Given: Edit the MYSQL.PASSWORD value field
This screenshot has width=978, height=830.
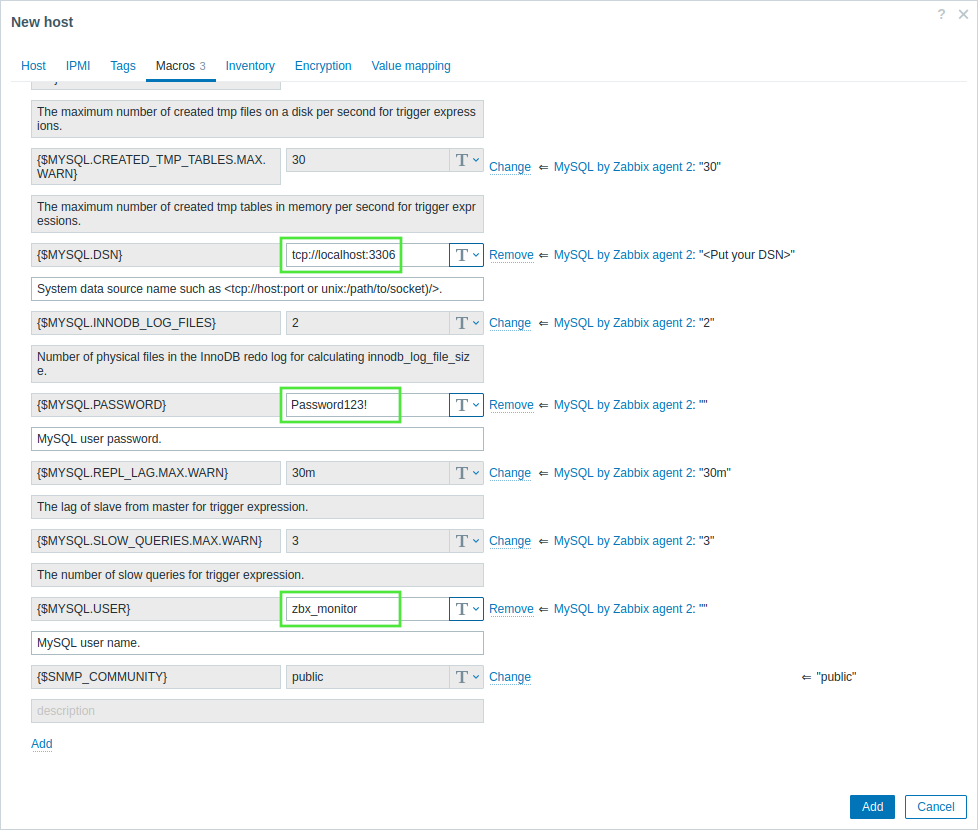Looking at the screenshot, I should point(367,405).
